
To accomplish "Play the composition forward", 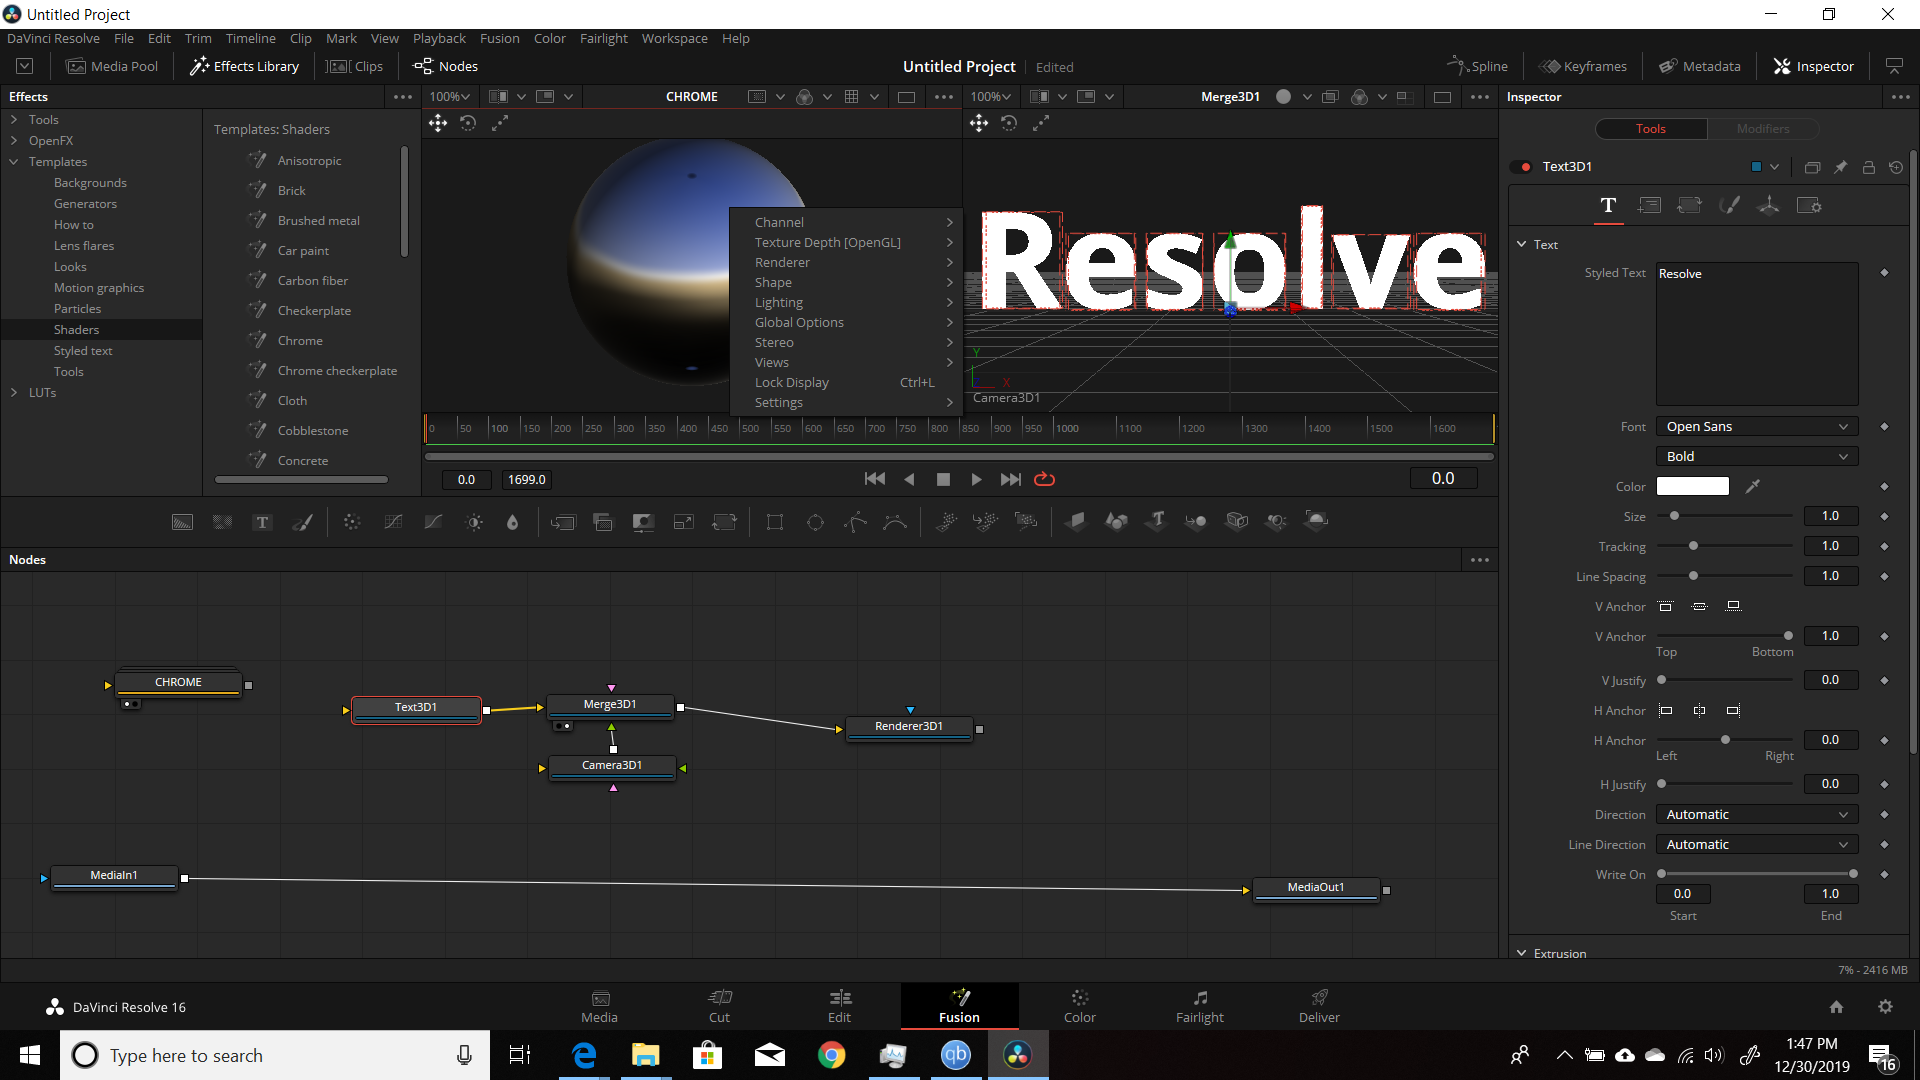I will (x=976, y=479).
